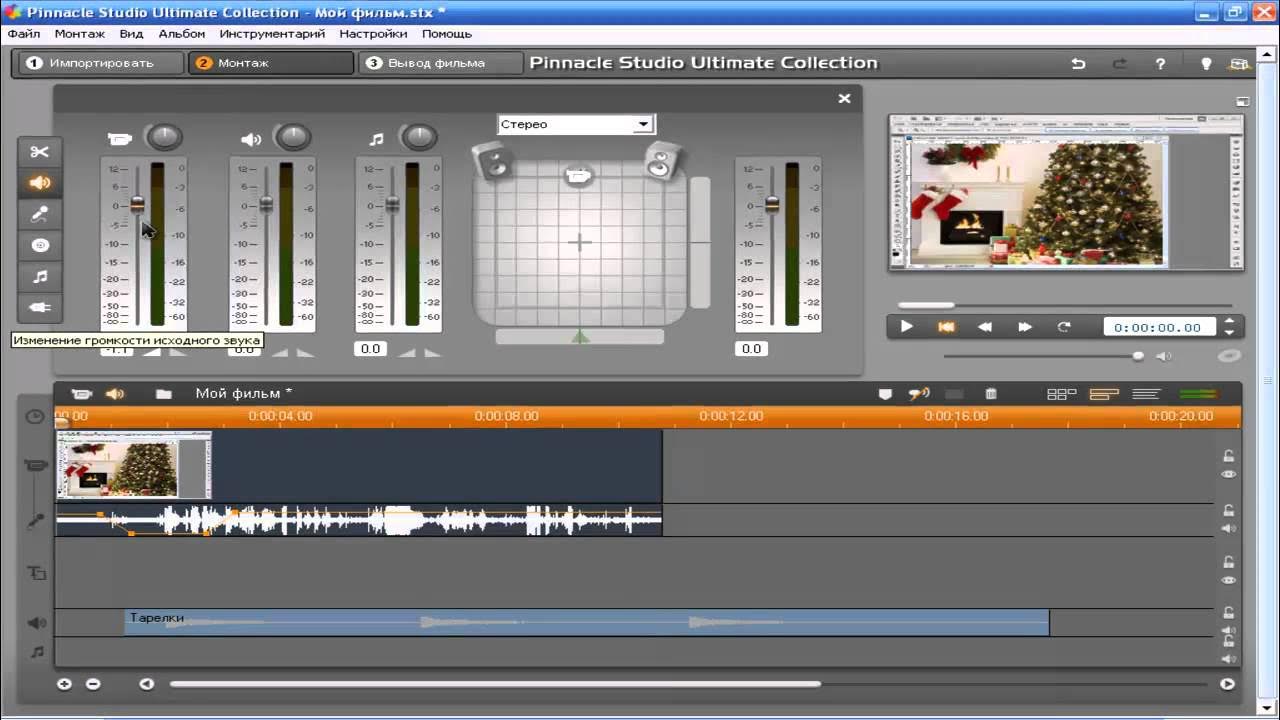1280x720 pixels.
Task: Switch to Вывод фильма tab
Action: 441,63
